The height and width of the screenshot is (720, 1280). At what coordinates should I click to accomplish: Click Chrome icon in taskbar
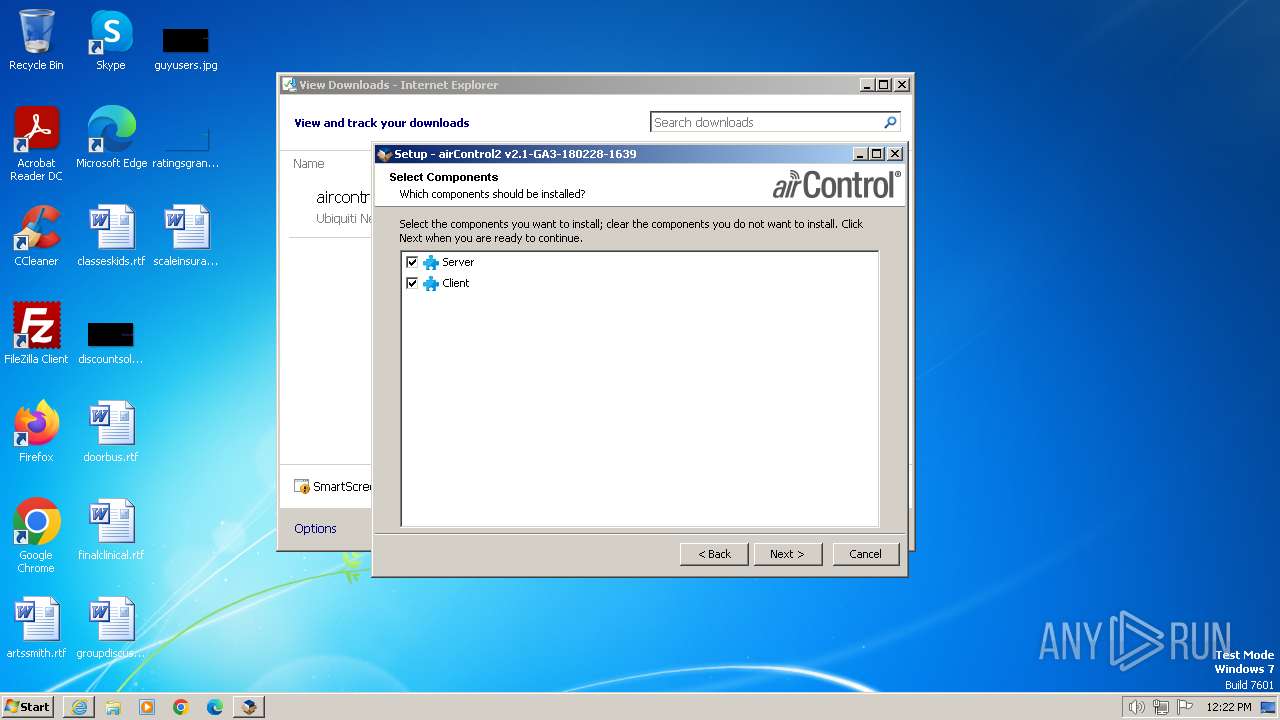pos(181,707)
